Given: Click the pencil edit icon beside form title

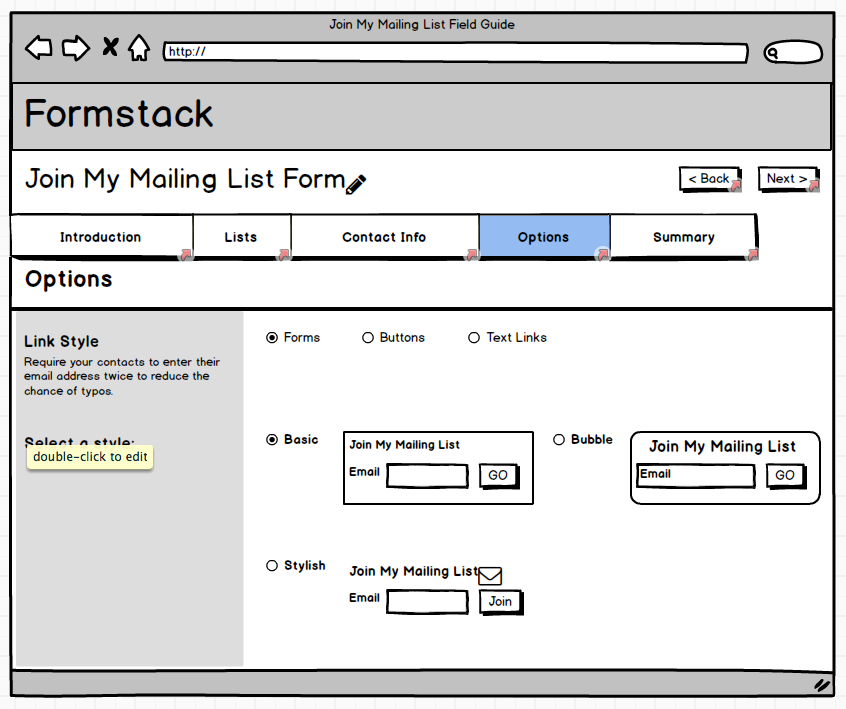Looking at the screenshot, I should [x=356, y=184].
